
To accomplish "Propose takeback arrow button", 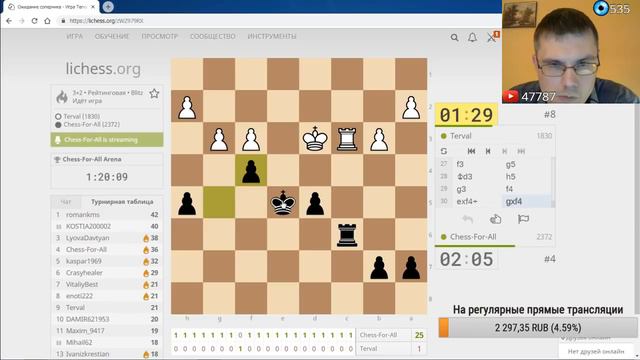I will tap(468, 219).
